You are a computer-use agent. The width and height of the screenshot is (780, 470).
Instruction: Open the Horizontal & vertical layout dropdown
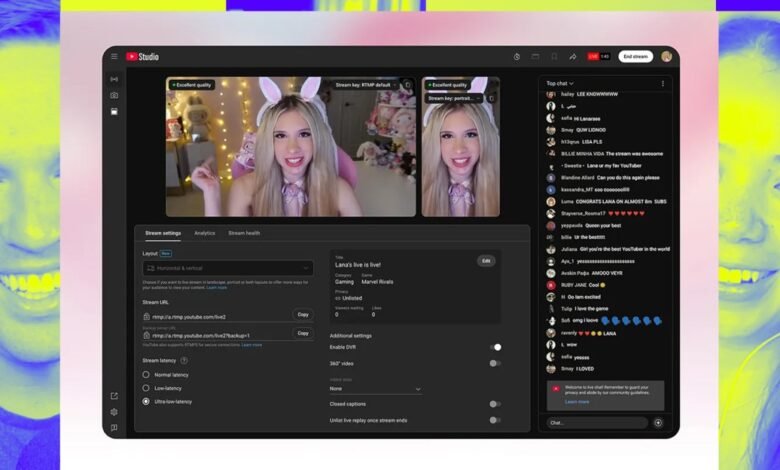tap(228, 268)
